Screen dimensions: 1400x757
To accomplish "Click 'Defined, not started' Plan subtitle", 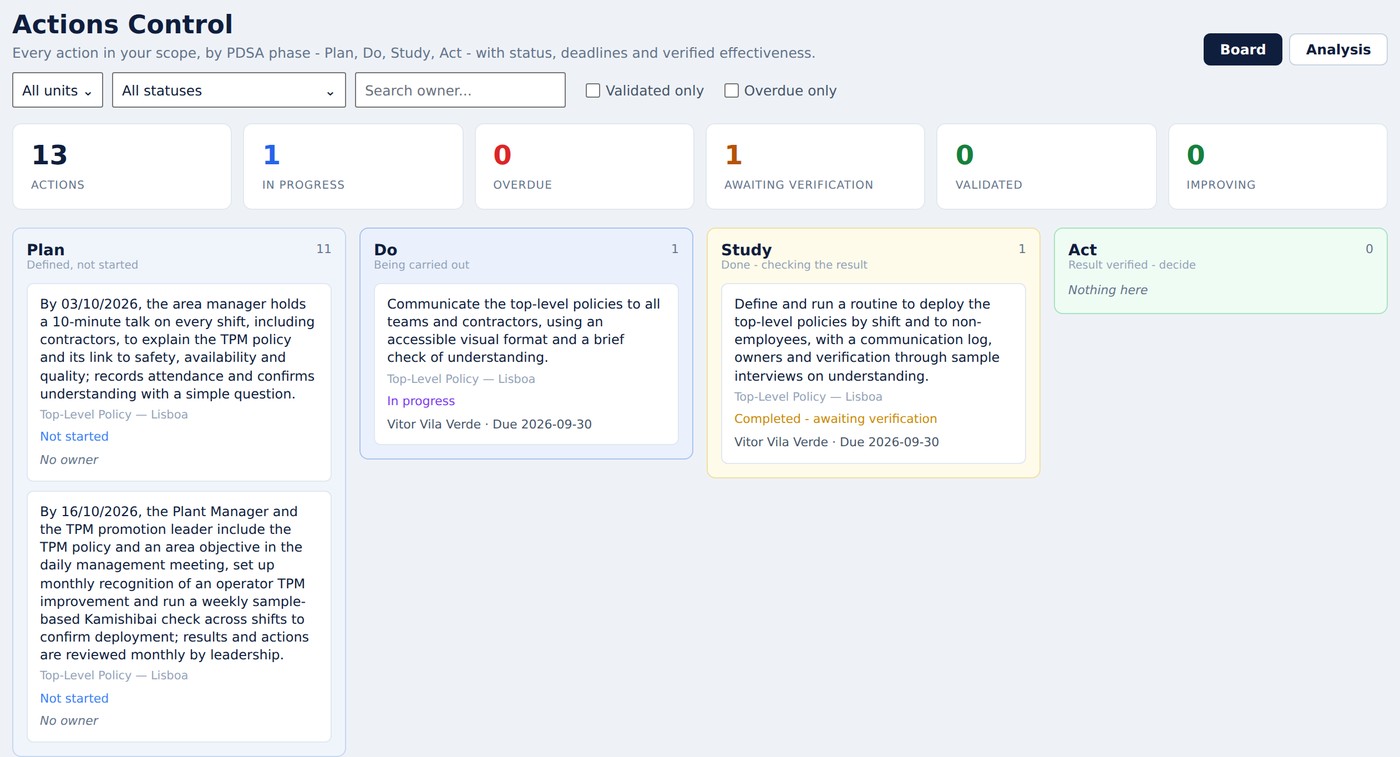I will click(x=82, y=265).
